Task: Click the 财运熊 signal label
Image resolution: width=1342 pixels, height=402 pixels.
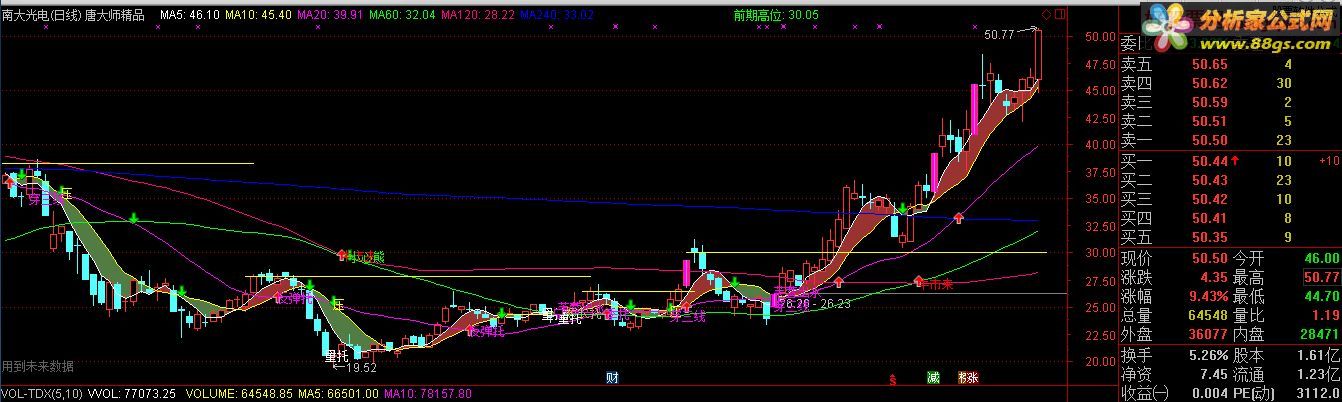Action: pyautogui.click(x=365, y=257)
